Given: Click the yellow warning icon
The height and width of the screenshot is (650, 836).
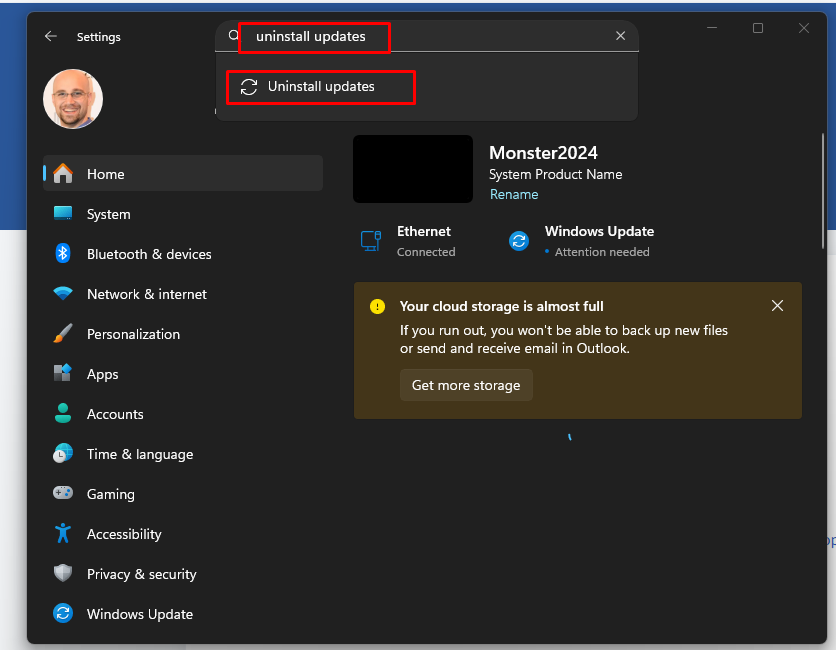Looking at the screenshot, I should coord(377,307).
